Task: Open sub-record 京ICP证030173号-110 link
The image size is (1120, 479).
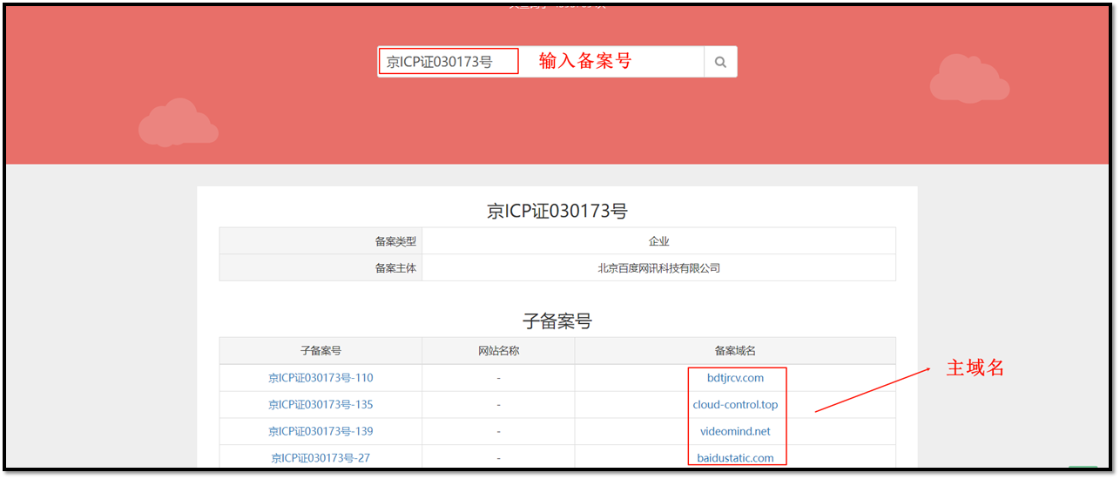Action: (x=321, y=378)
